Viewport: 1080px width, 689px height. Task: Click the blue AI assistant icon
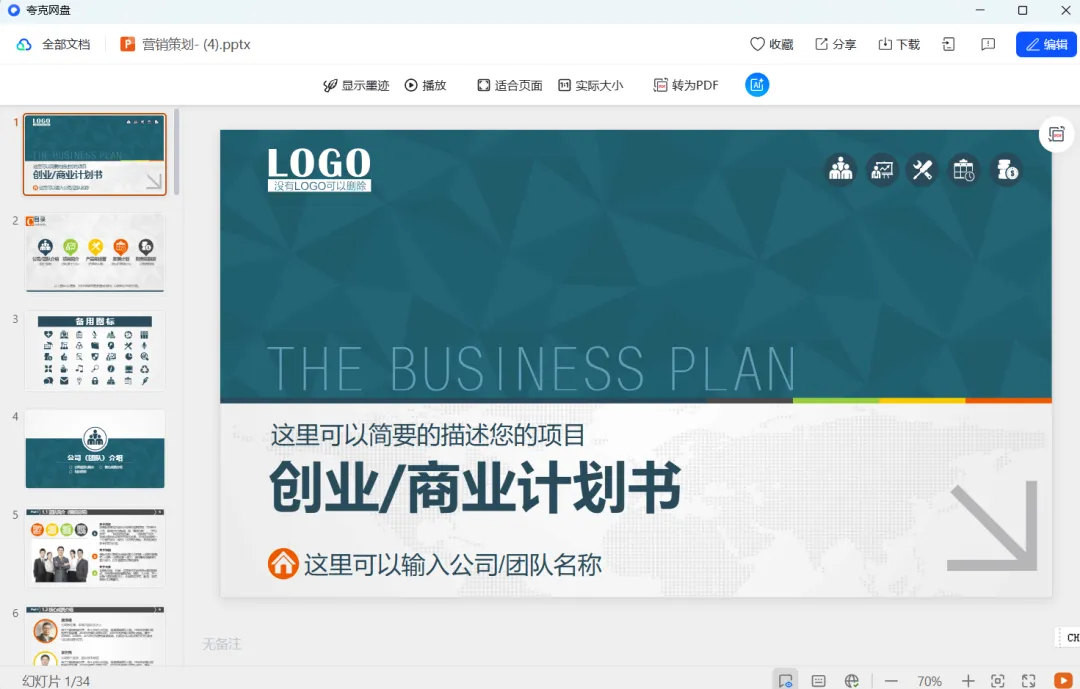click(756, 85)
